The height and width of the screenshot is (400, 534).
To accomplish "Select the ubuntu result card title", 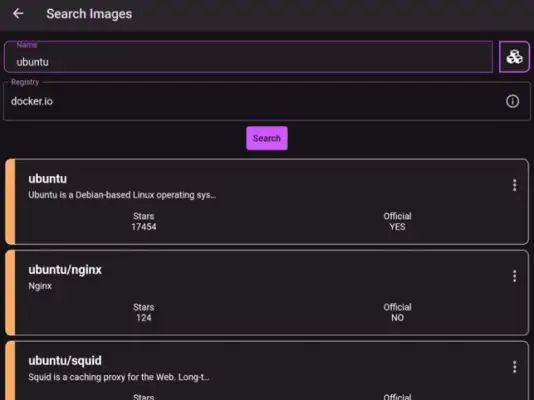I will coord(47,179).
